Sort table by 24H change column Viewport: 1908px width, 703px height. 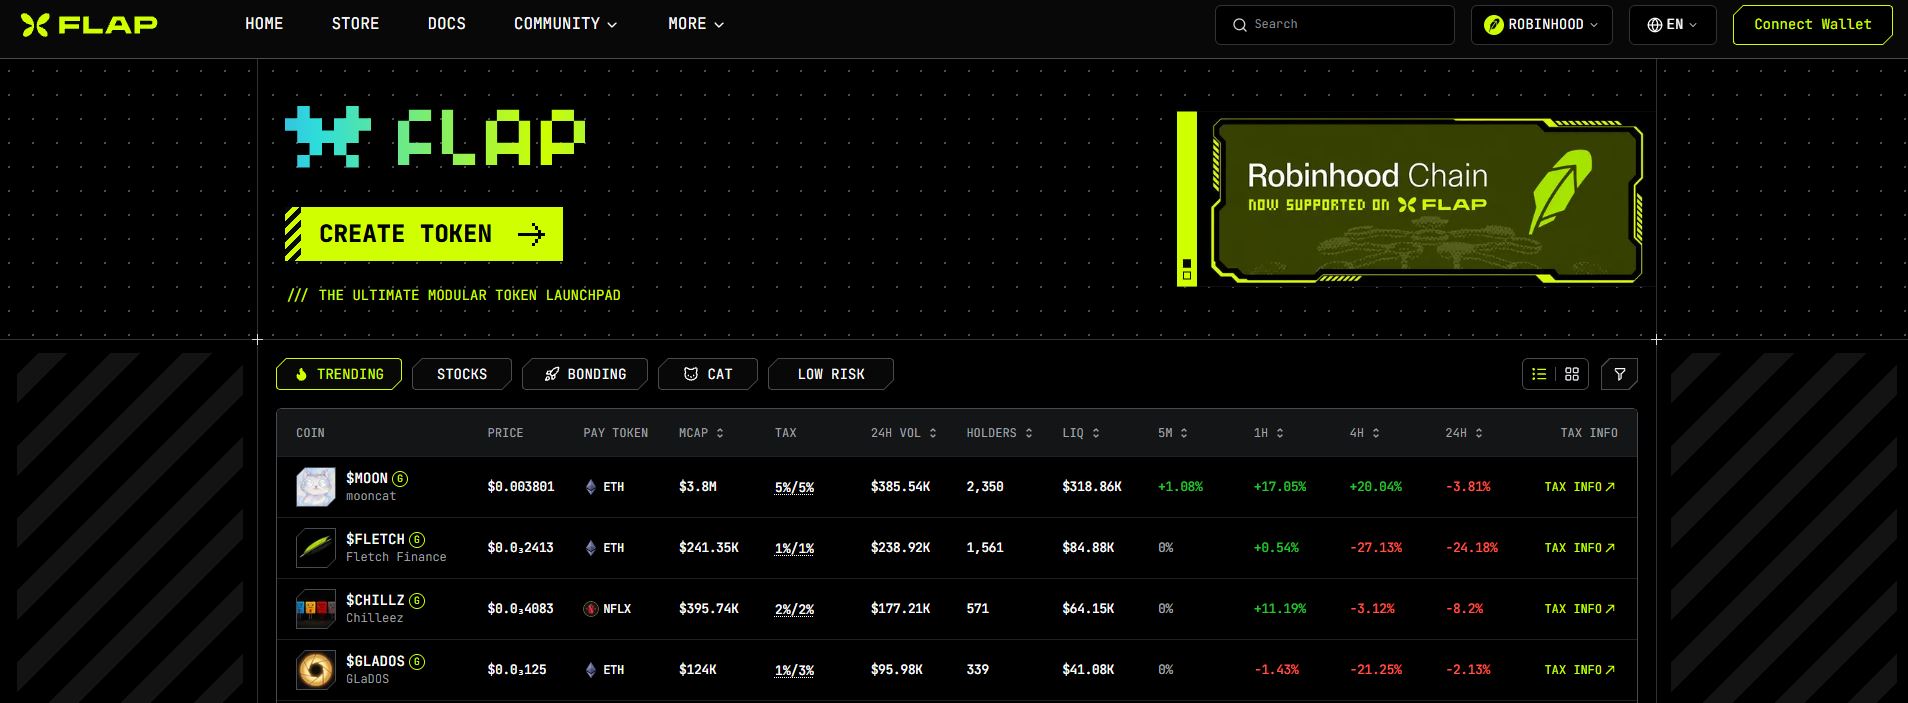pos(1464,433)
